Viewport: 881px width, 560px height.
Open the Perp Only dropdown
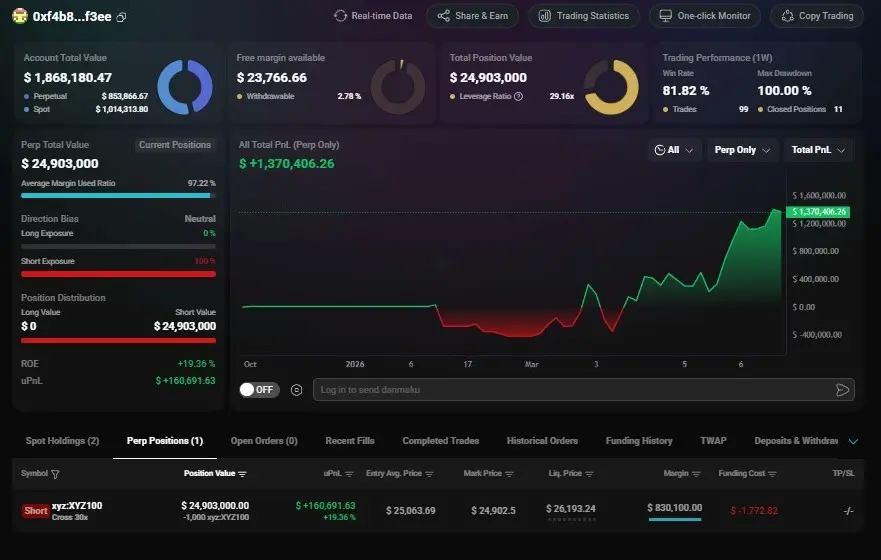(x=742, y=150)
